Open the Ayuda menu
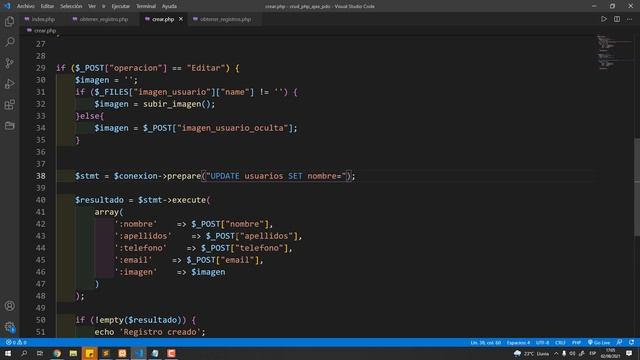The image size is (640, 360). (x=169, y=6)
